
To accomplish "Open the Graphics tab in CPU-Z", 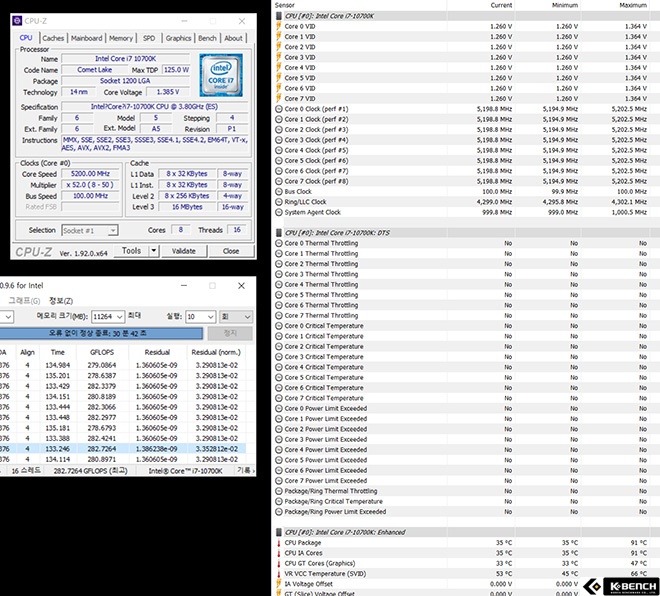I will point(178,38).
